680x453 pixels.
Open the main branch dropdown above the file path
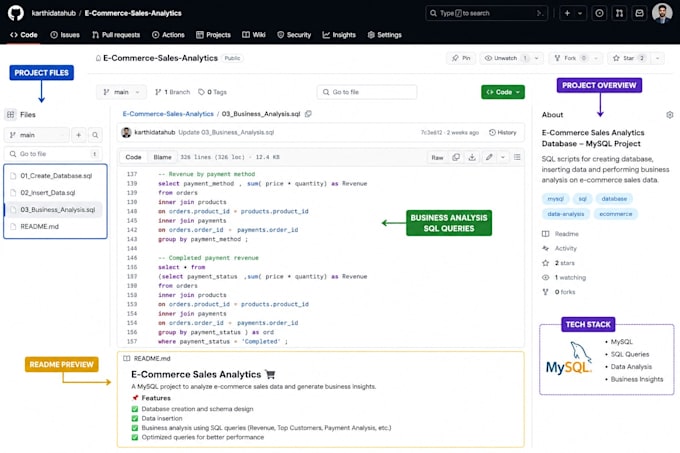(121, 92)
